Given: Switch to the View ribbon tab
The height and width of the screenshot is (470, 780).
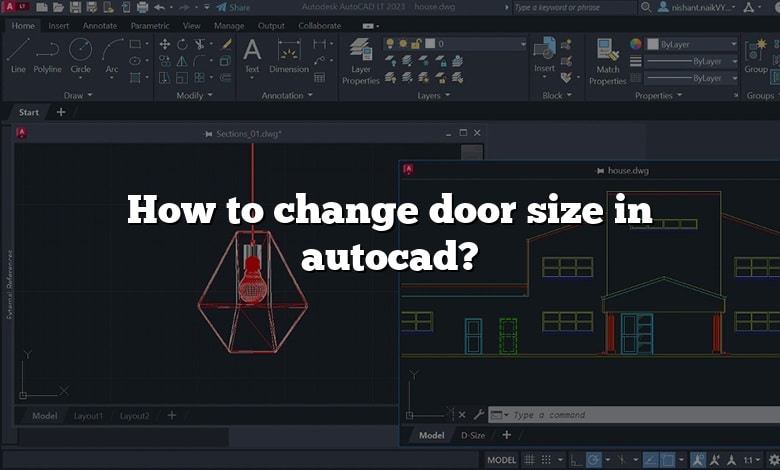Looking at the screenshot, I should (x=192, y=25).
